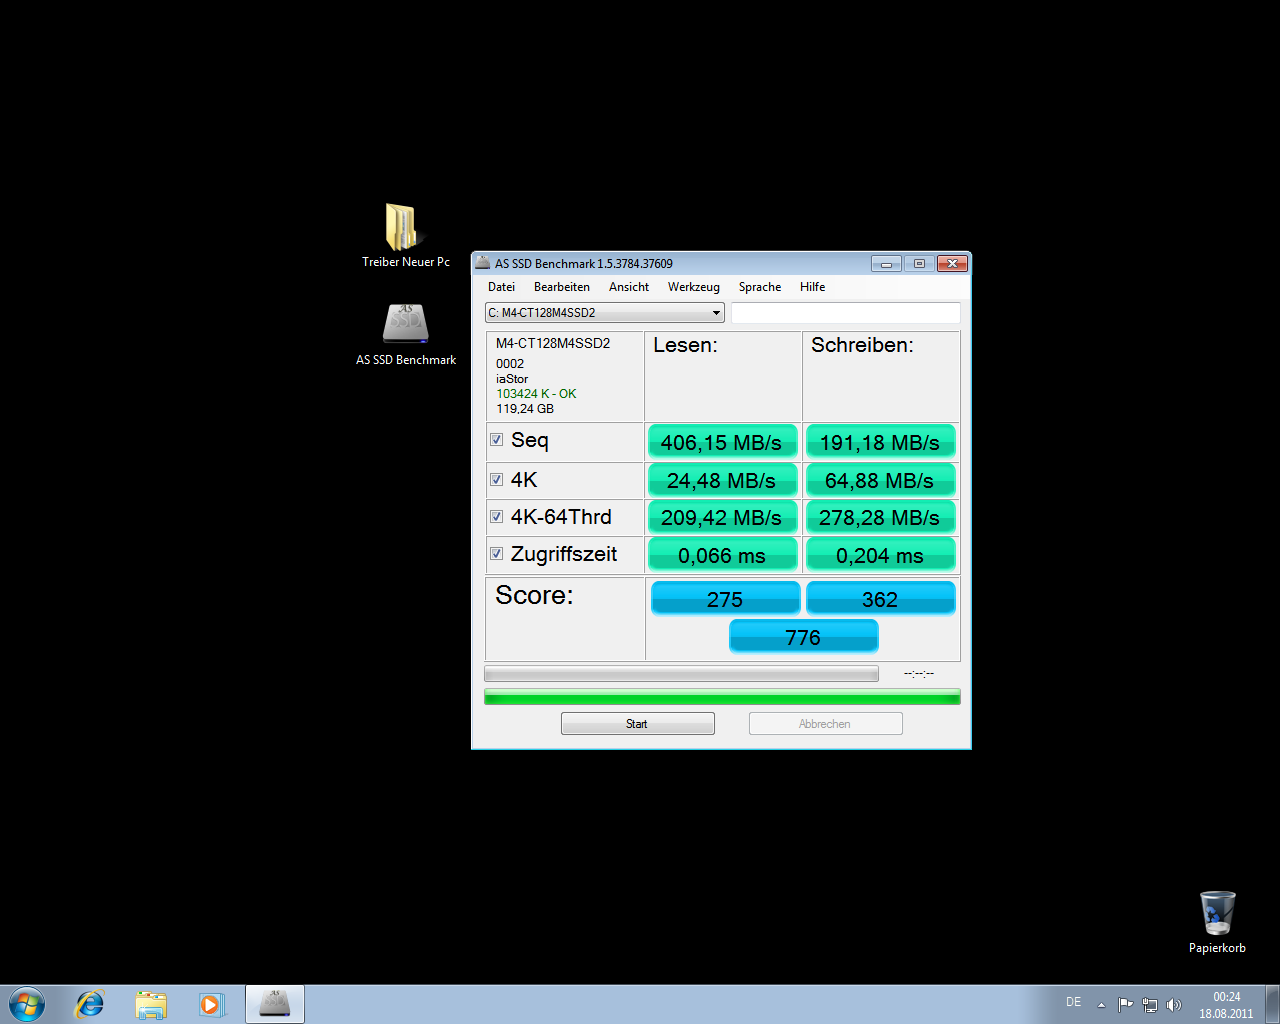Click write access time 0,204 ms
Viewport: 1280px width, 1024px height.
(880, 555)
